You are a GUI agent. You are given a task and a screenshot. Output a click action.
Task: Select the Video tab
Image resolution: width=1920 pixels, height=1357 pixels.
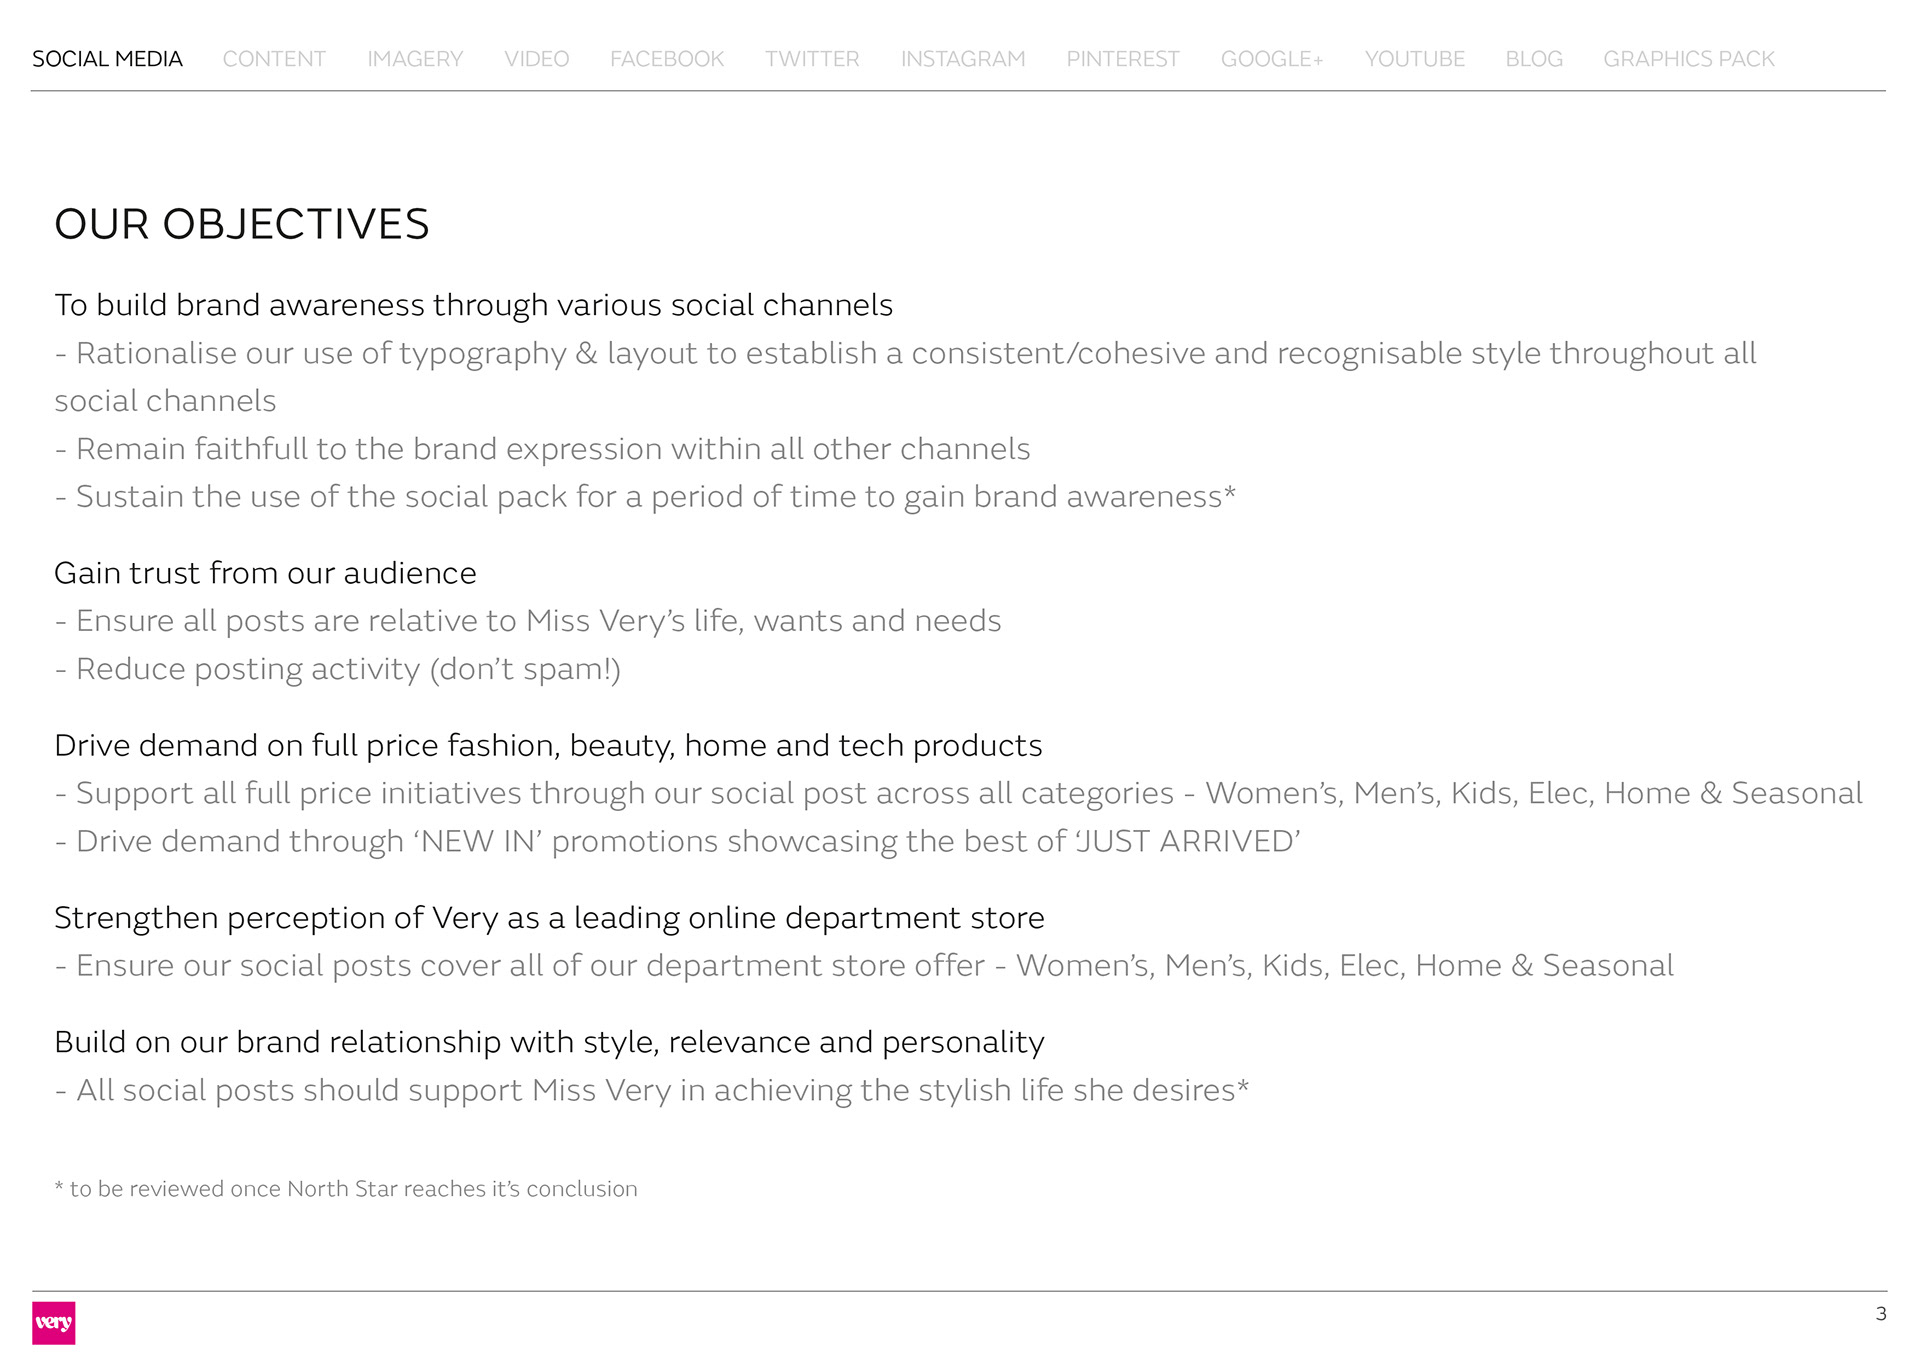(536, 59)
